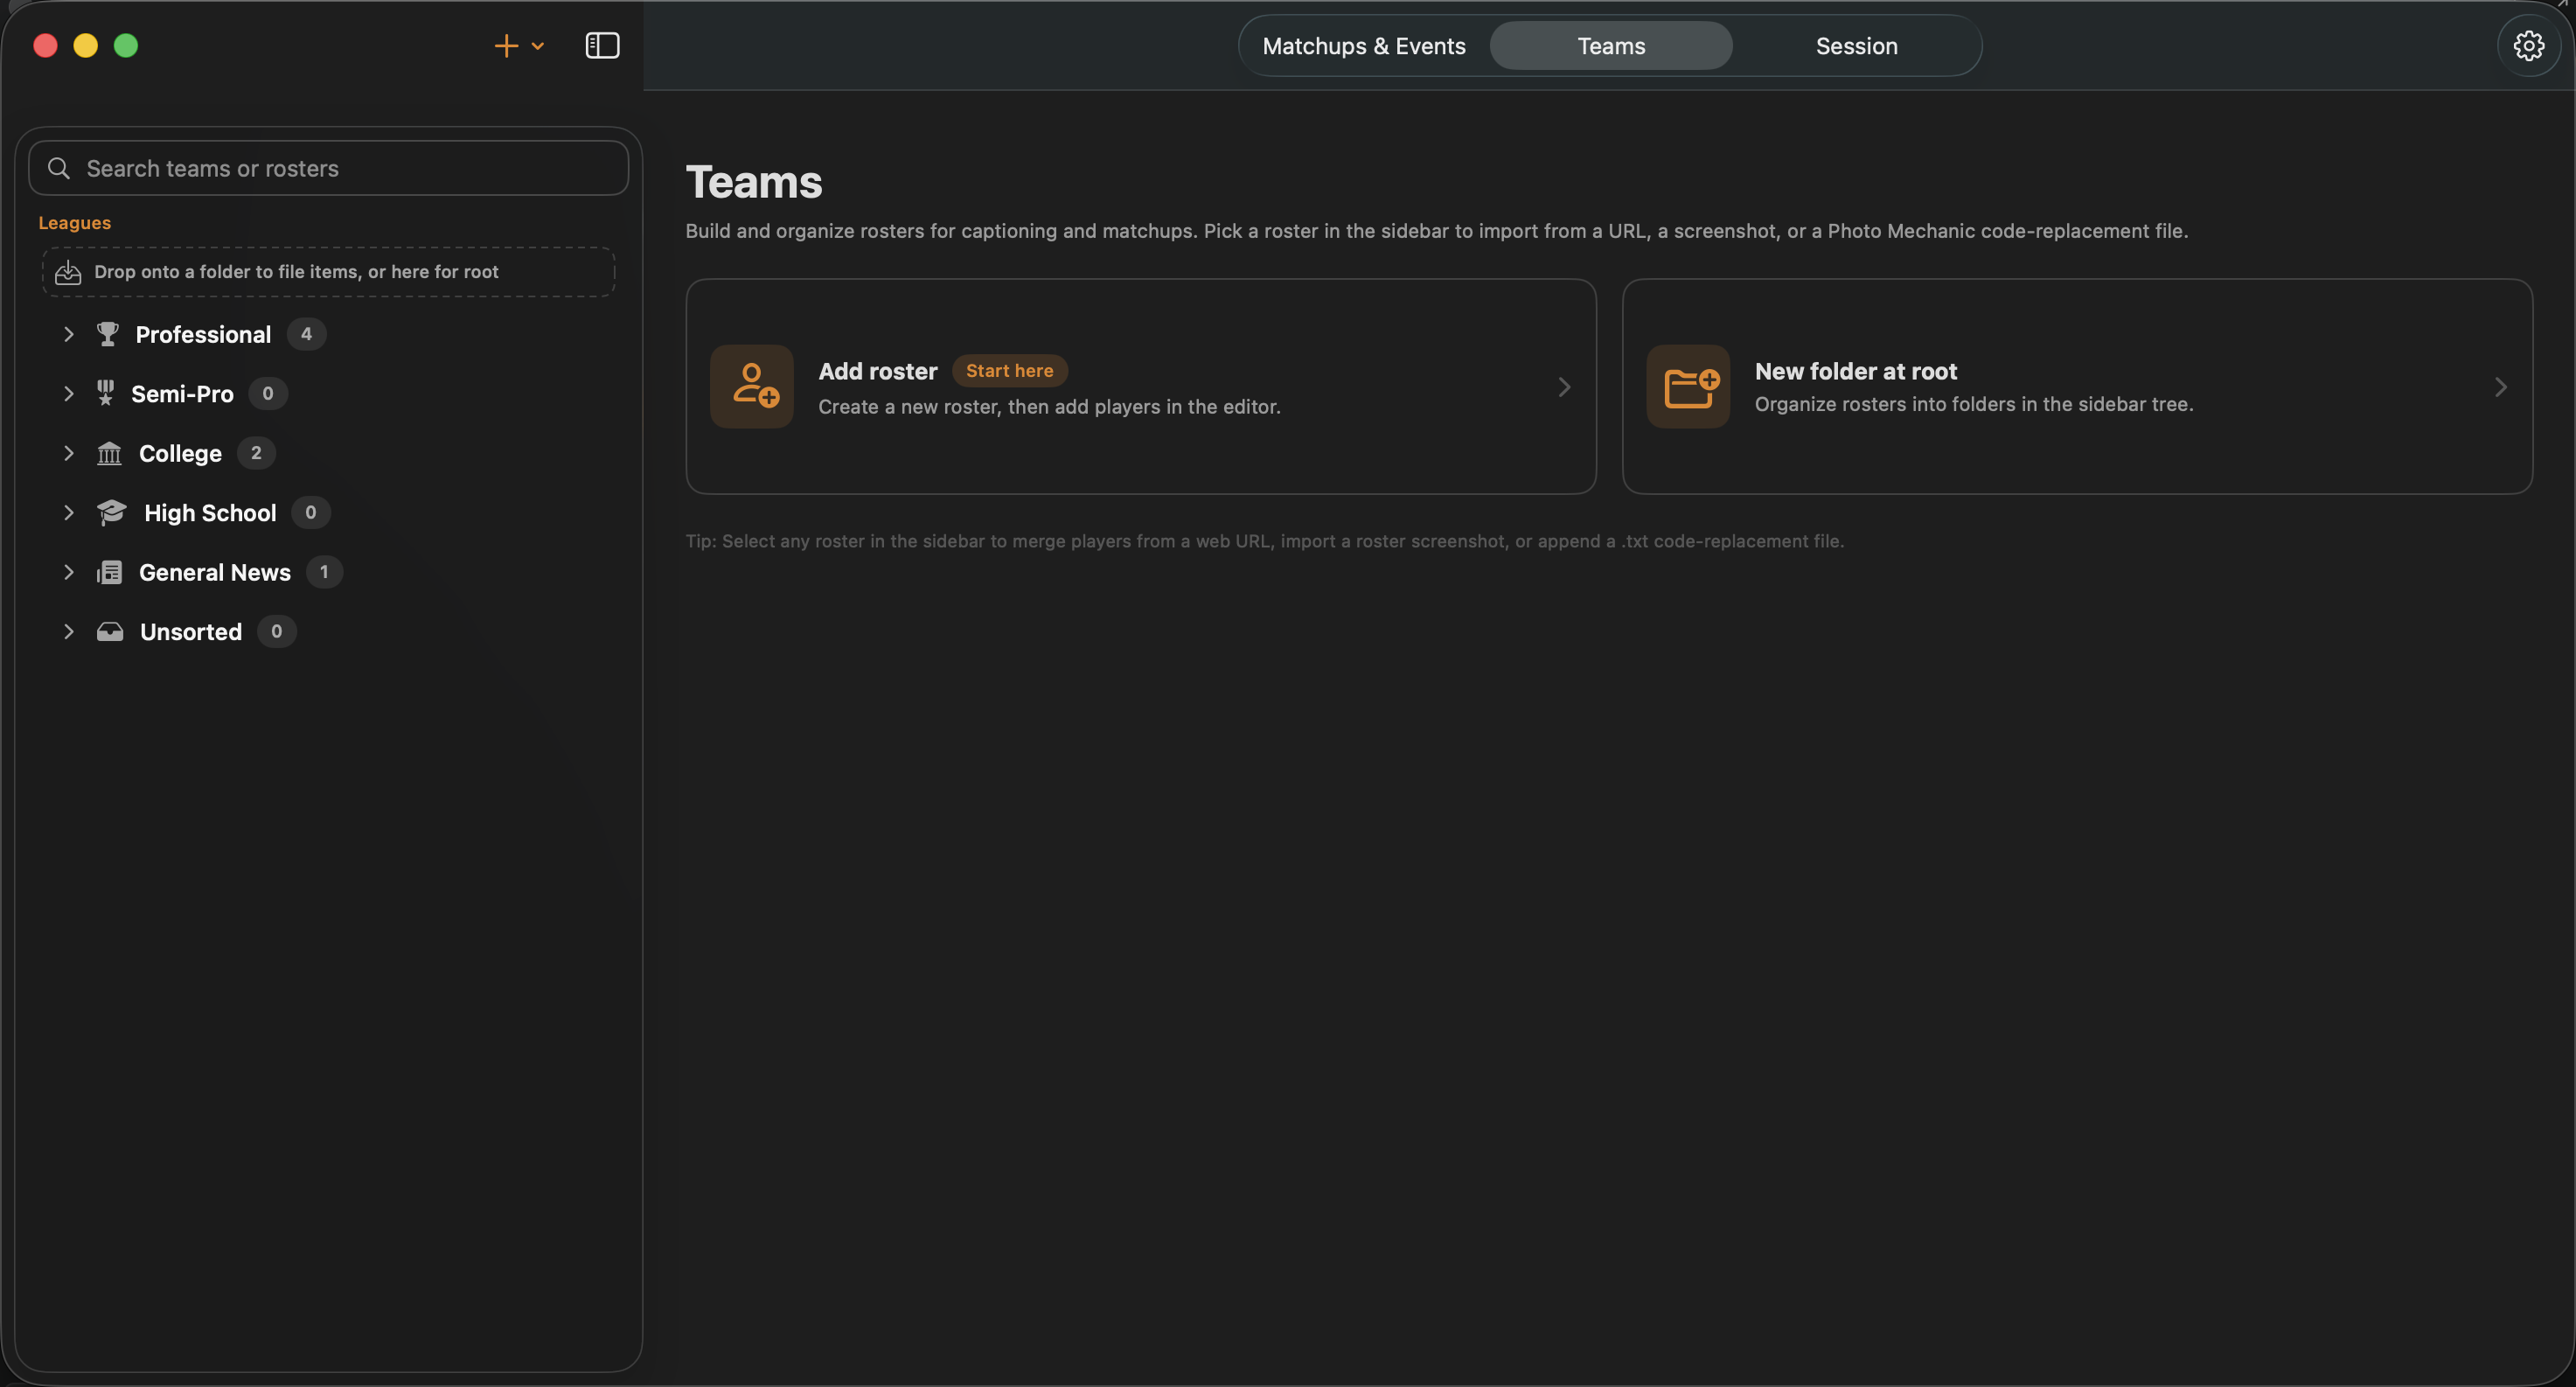Click the College count badge 2

click(x=256, y=453)
